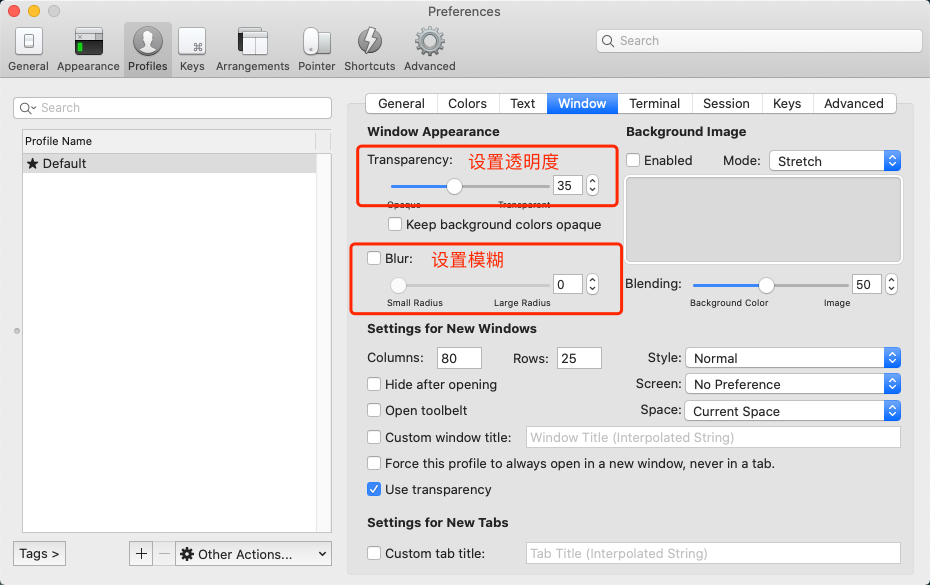The image size is (930, 585).
Task: Click the Blur radius stepper arrows
Action: pos(592,284)
